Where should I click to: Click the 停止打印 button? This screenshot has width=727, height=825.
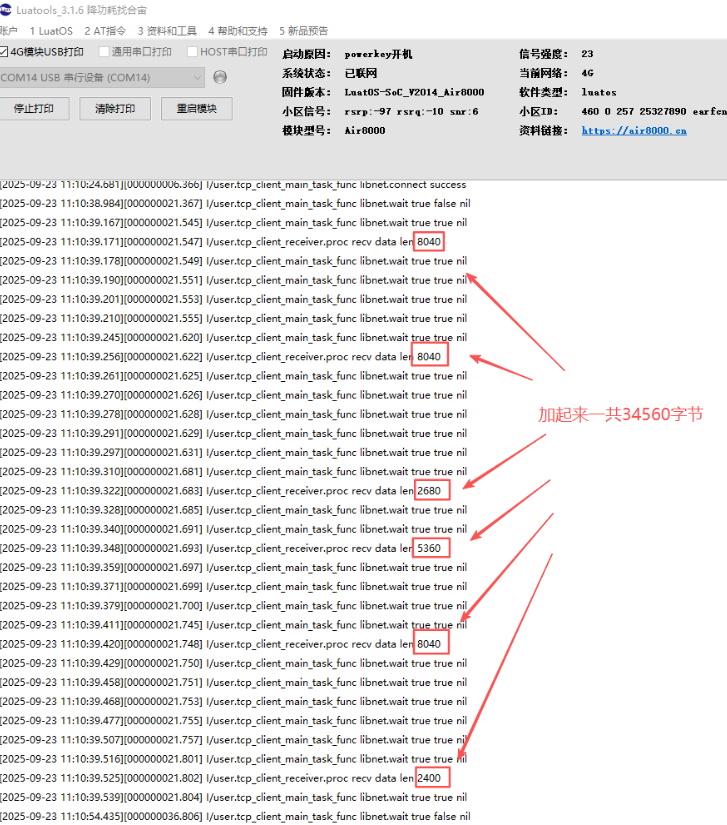(34, 108)
